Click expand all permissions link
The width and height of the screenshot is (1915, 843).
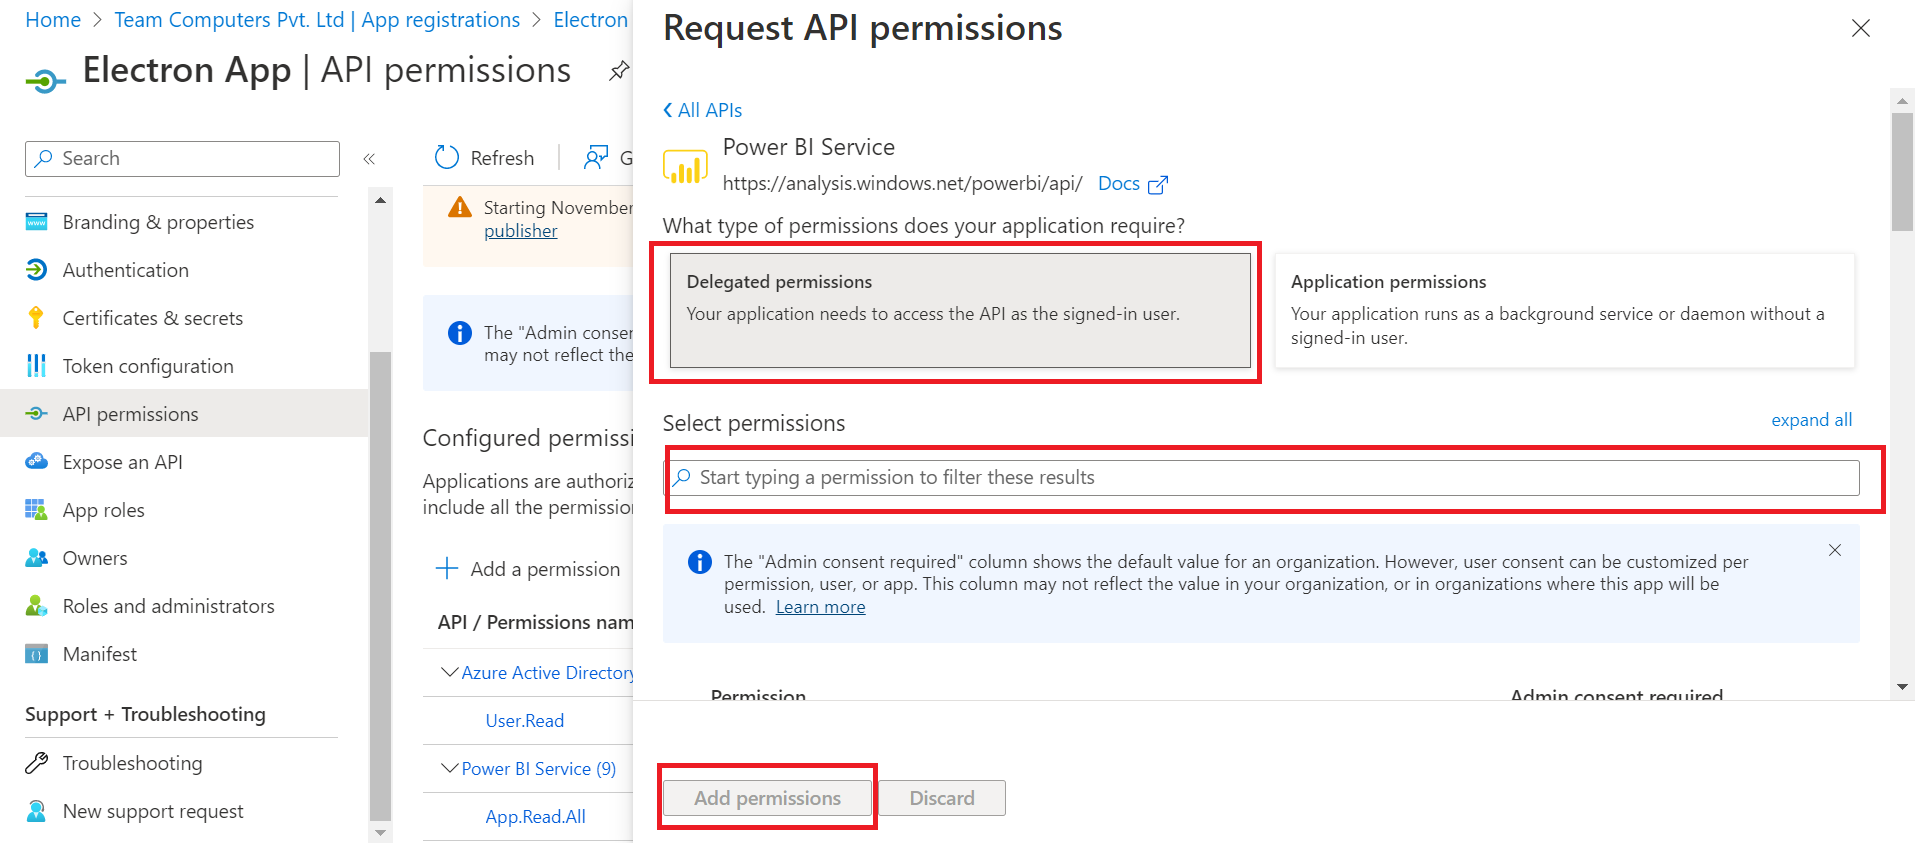click(1811, 420)
